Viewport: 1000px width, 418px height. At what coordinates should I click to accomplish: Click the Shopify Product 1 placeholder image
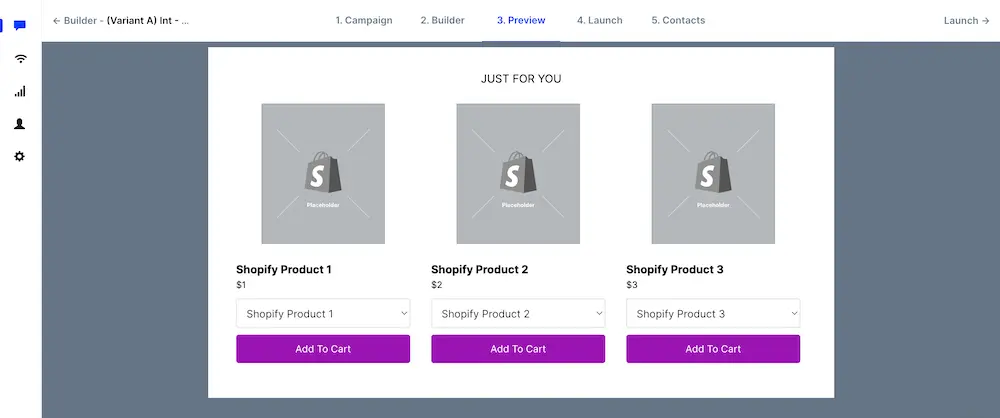[323, 174]
